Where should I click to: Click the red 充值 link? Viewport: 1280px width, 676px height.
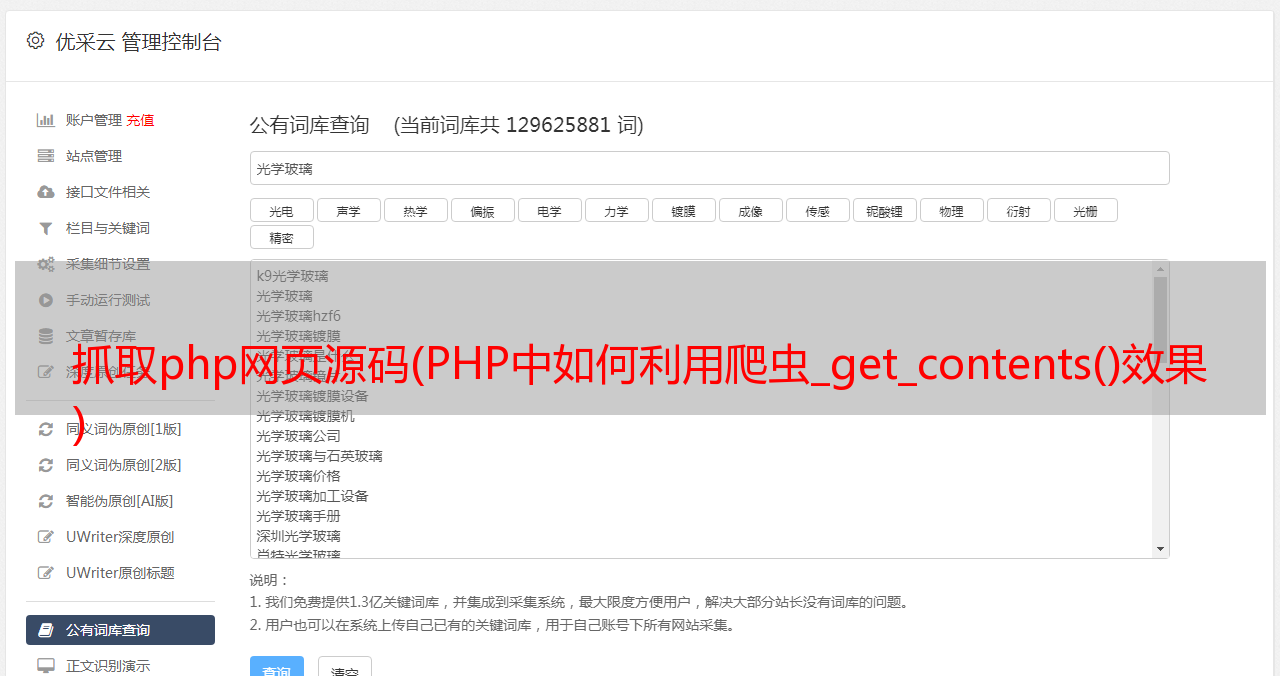click(x=140, y=120)
